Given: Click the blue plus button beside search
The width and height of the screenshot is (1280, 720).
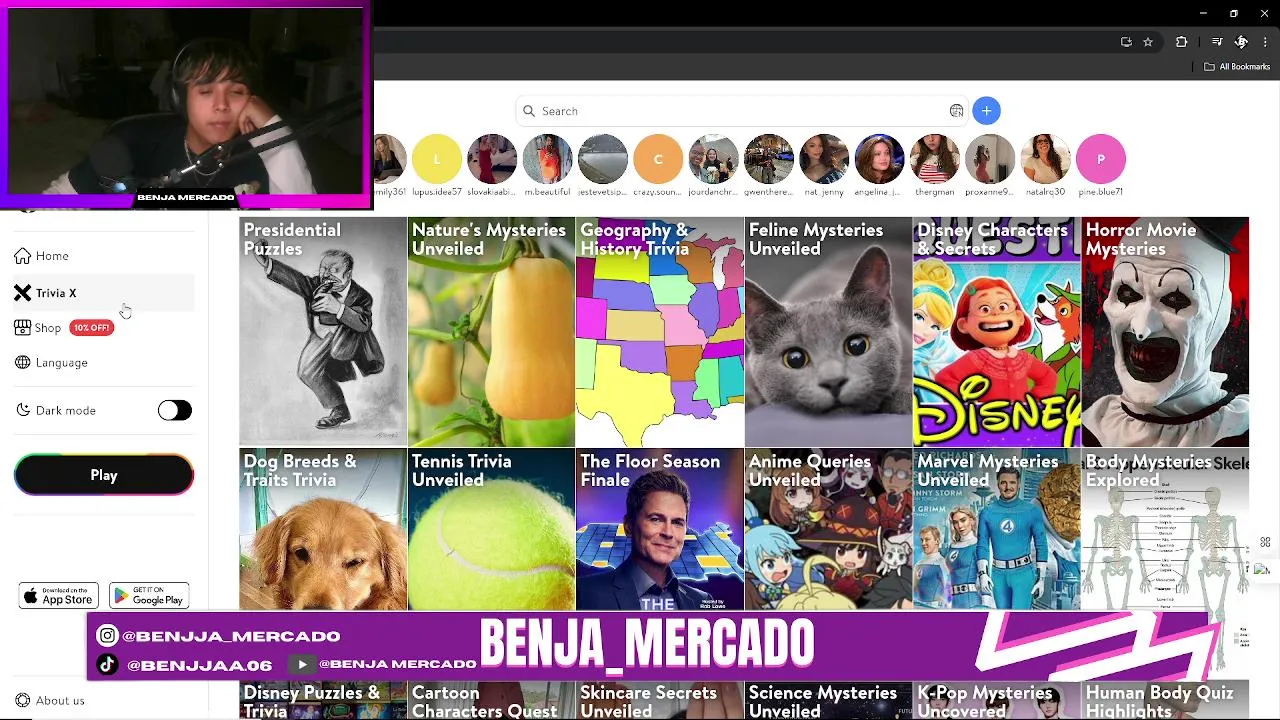Looking at the screenshot, I should pyautogui.click(x=986, y=111).
